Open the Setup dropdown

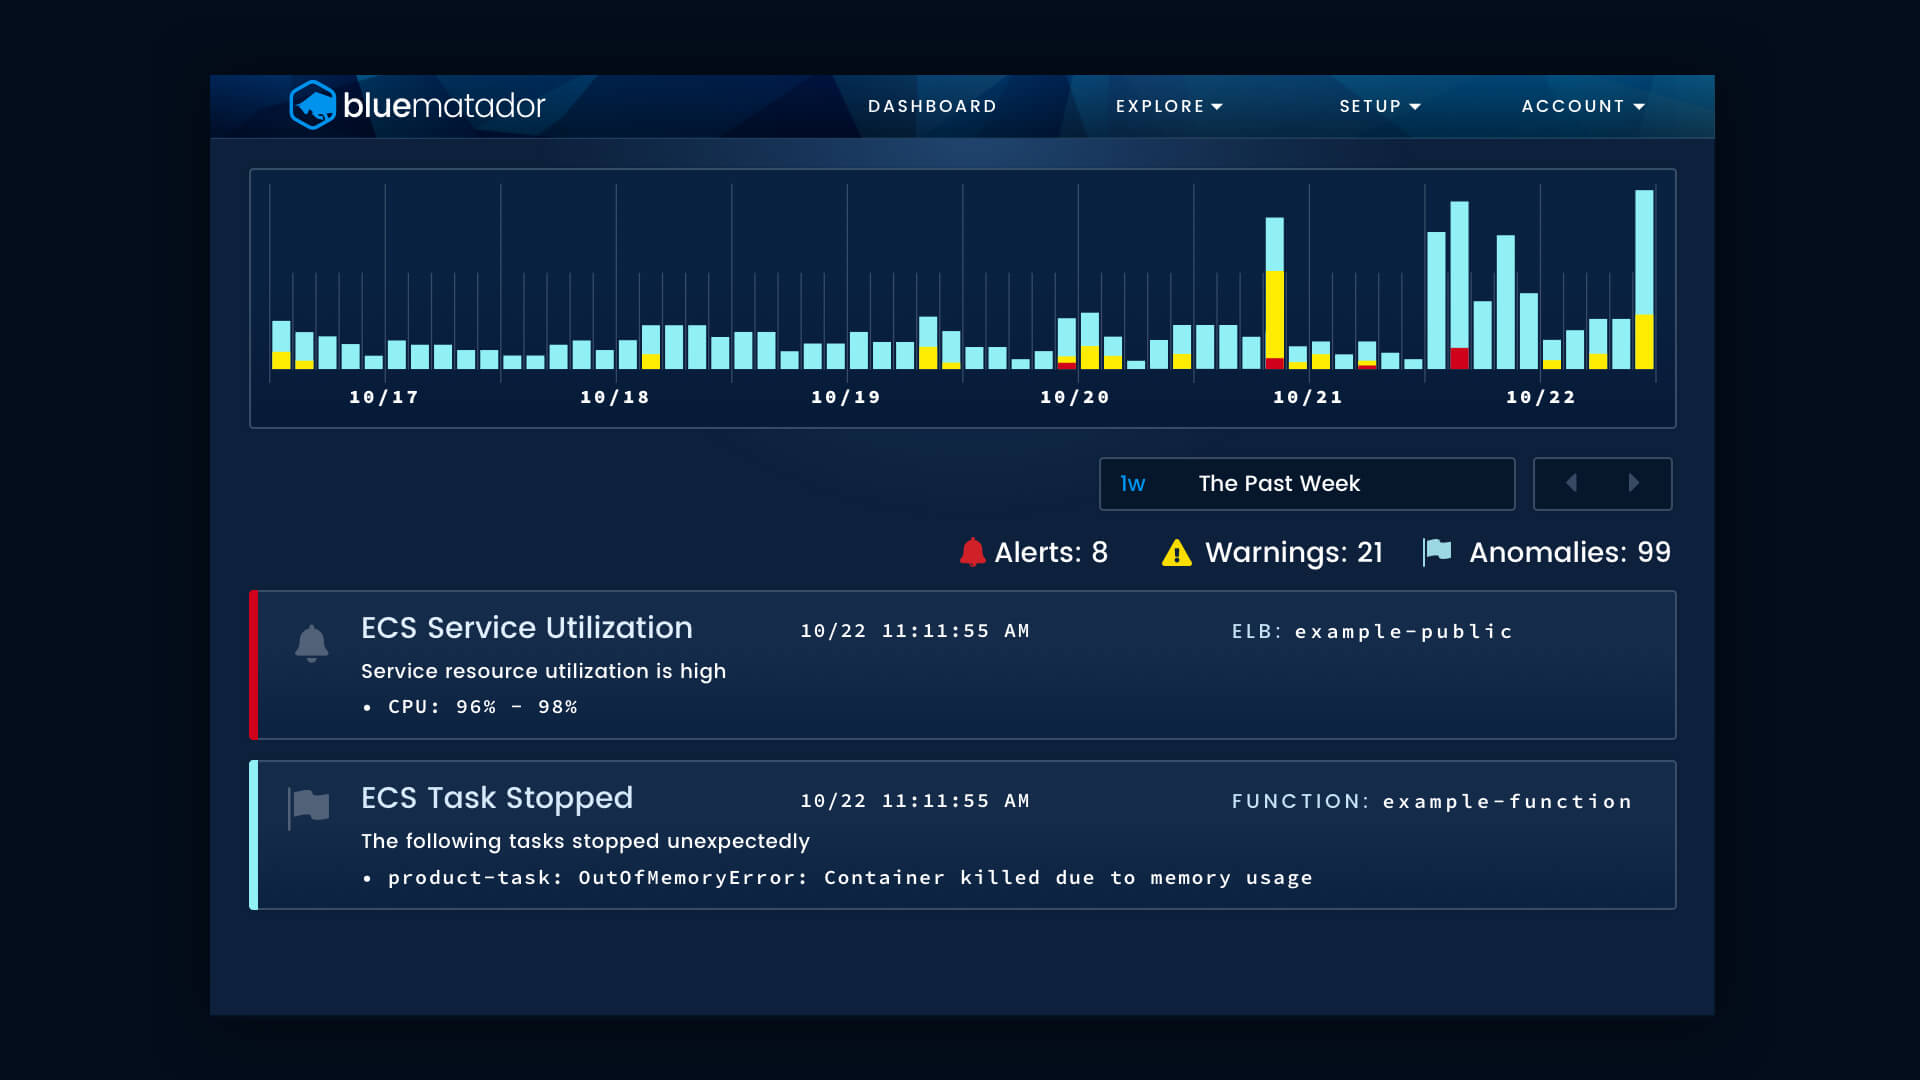coord(1380,106)
